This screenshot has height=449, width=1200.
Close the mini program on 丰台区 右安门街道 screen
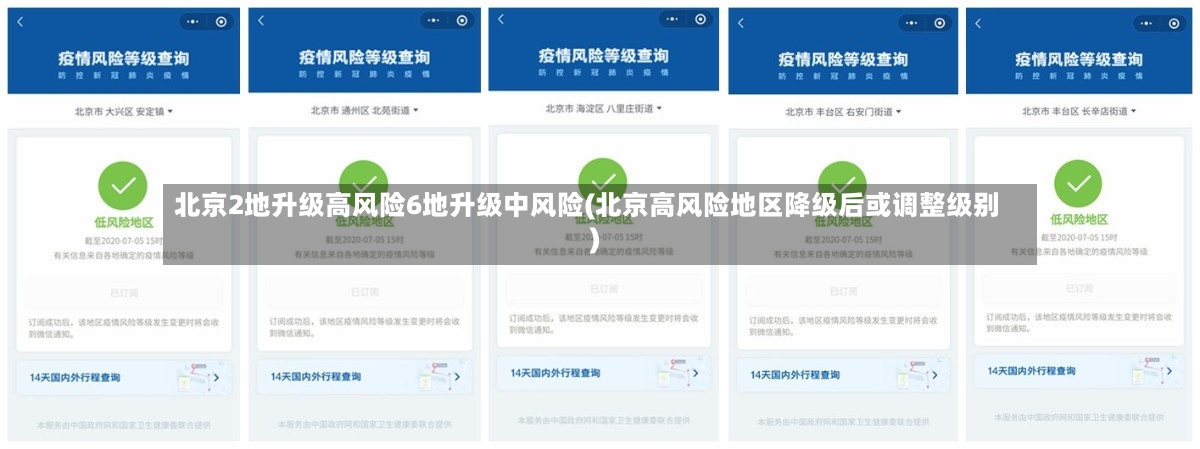[940, 21]
